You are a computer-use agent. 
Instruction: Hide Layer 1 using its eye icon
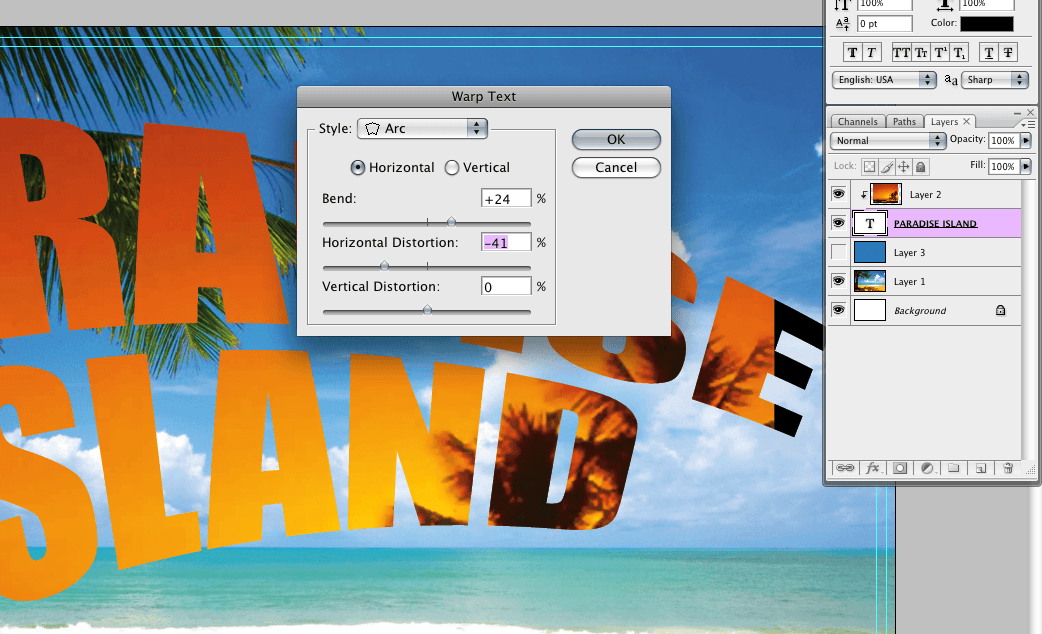[x=838, y=281]
